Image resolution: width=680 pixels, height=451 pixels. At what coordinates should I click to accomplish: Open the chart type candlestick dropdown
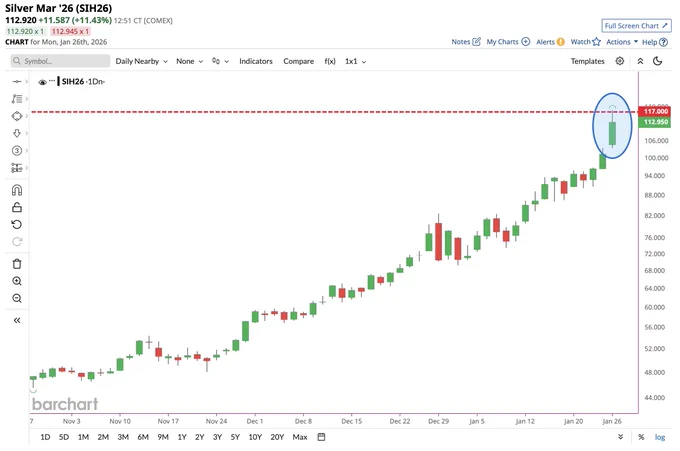[x=220, y=61]
